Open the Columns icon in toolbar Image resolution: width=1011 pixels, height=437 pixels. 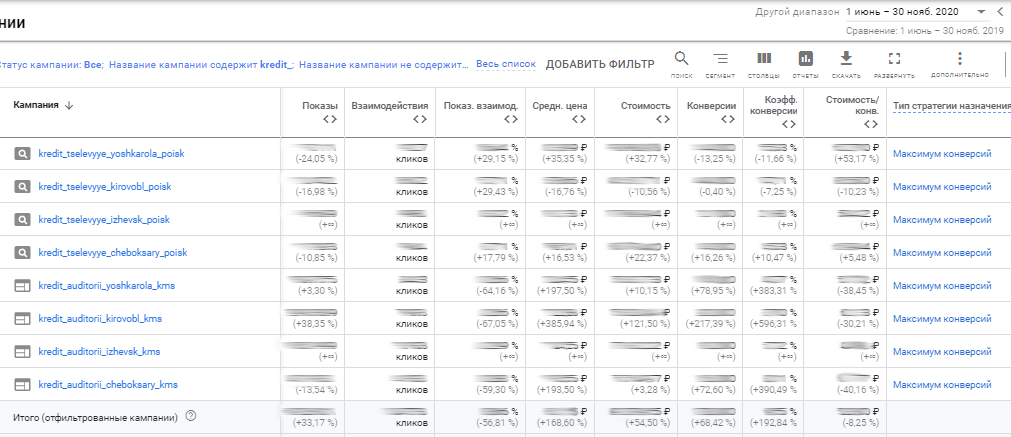764,59
